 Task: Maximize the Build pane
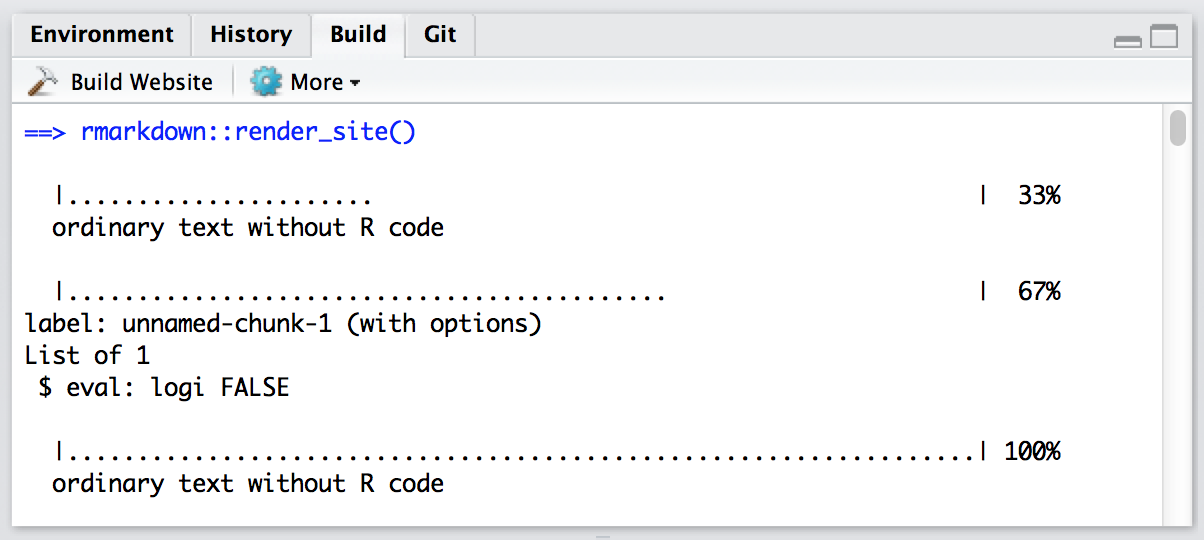(x=1164, y=39)
